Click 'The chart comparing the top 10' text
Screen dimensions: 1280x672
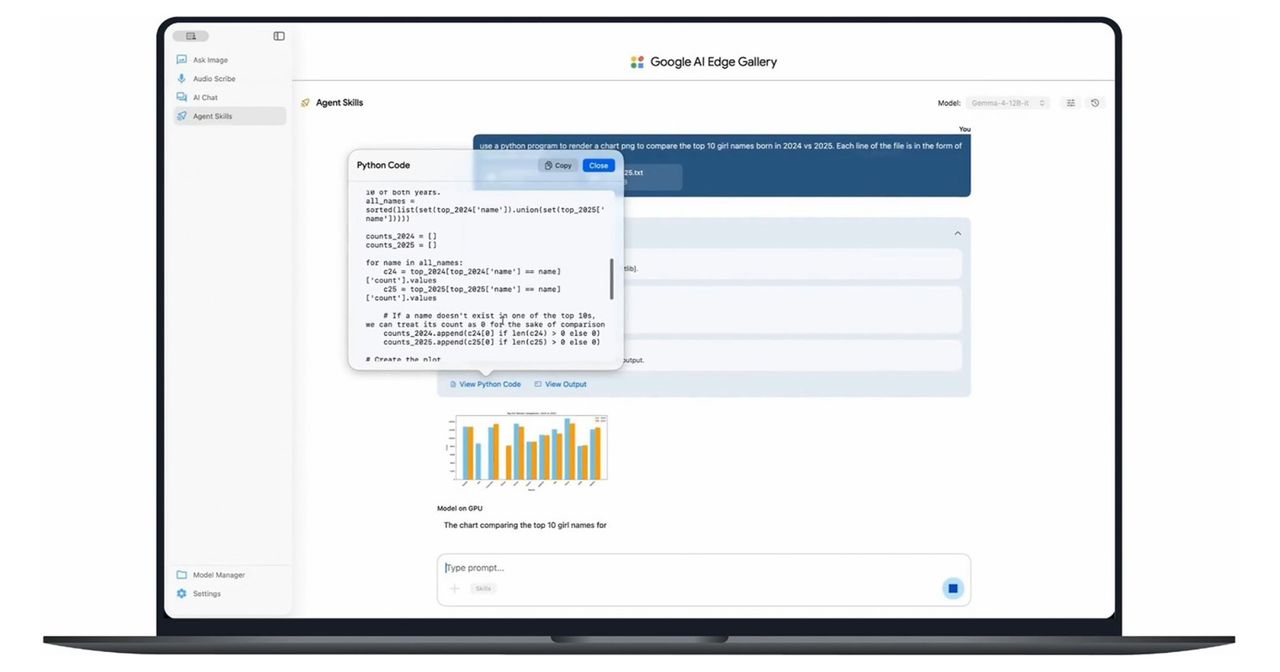click(x=525, y=525)
